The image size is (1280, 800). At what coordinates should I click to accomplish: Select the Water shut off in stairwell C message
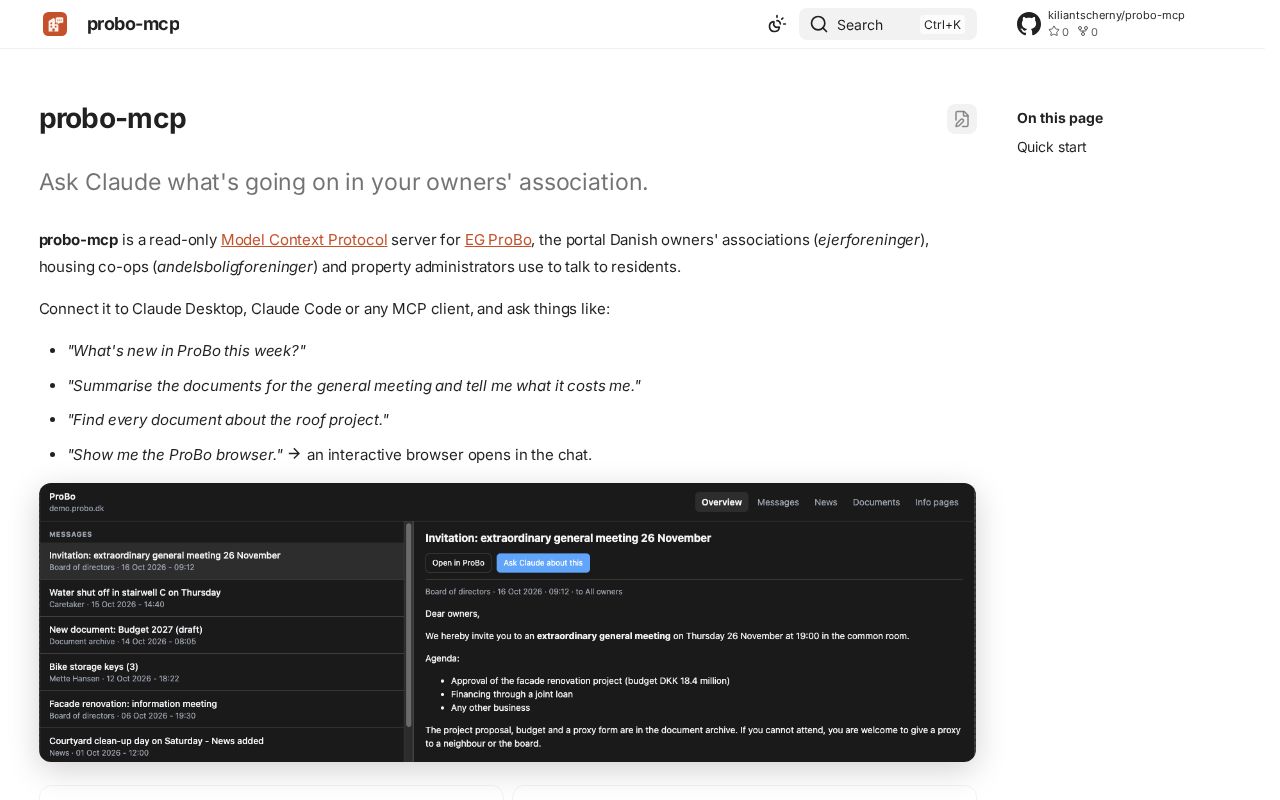(222, 598)
